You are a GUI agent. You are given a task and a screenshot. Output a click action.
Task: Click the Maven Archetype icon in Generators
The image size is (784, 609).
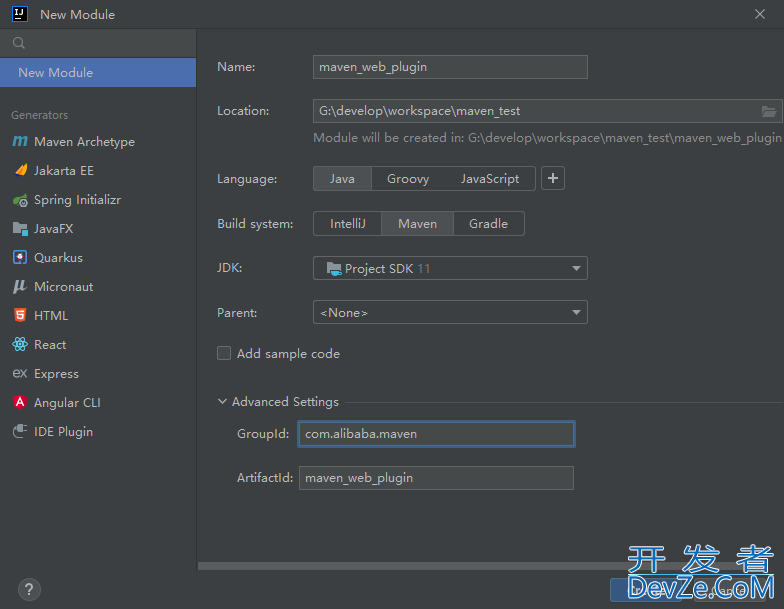(x=20, y=142)
